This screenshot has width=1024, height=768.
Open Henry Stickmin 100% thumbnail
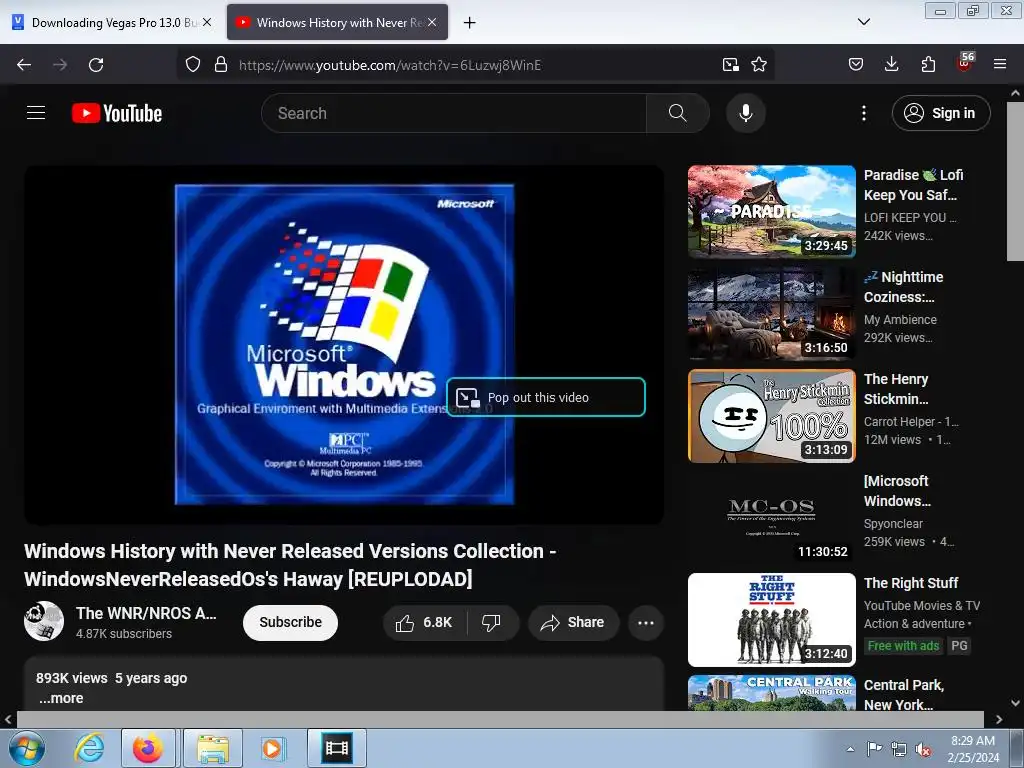click(x=771, y=415)
